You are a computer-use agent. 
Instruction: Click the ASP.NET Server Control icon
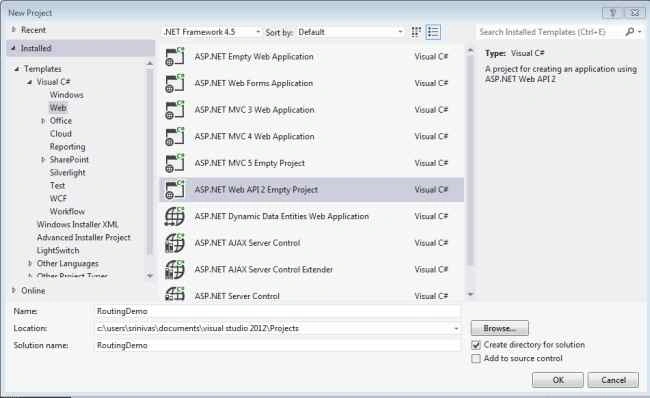click(x=175, y=294)
